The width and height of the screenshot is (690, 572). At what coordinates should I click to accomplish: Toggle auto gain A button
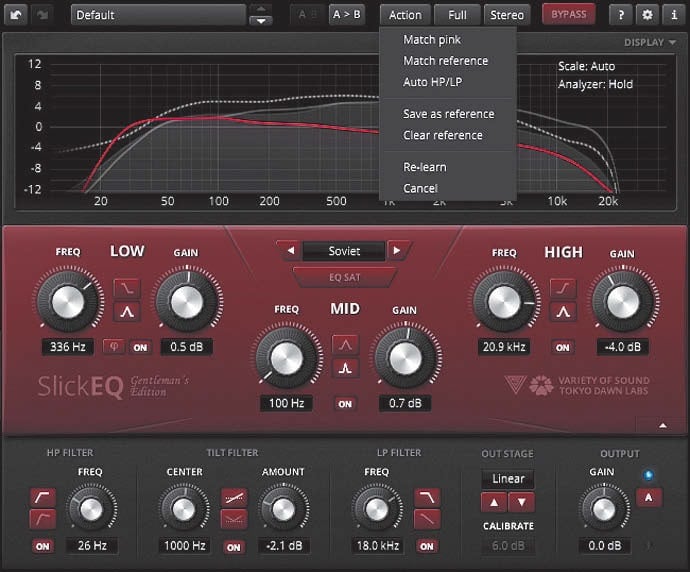(649, 498)
